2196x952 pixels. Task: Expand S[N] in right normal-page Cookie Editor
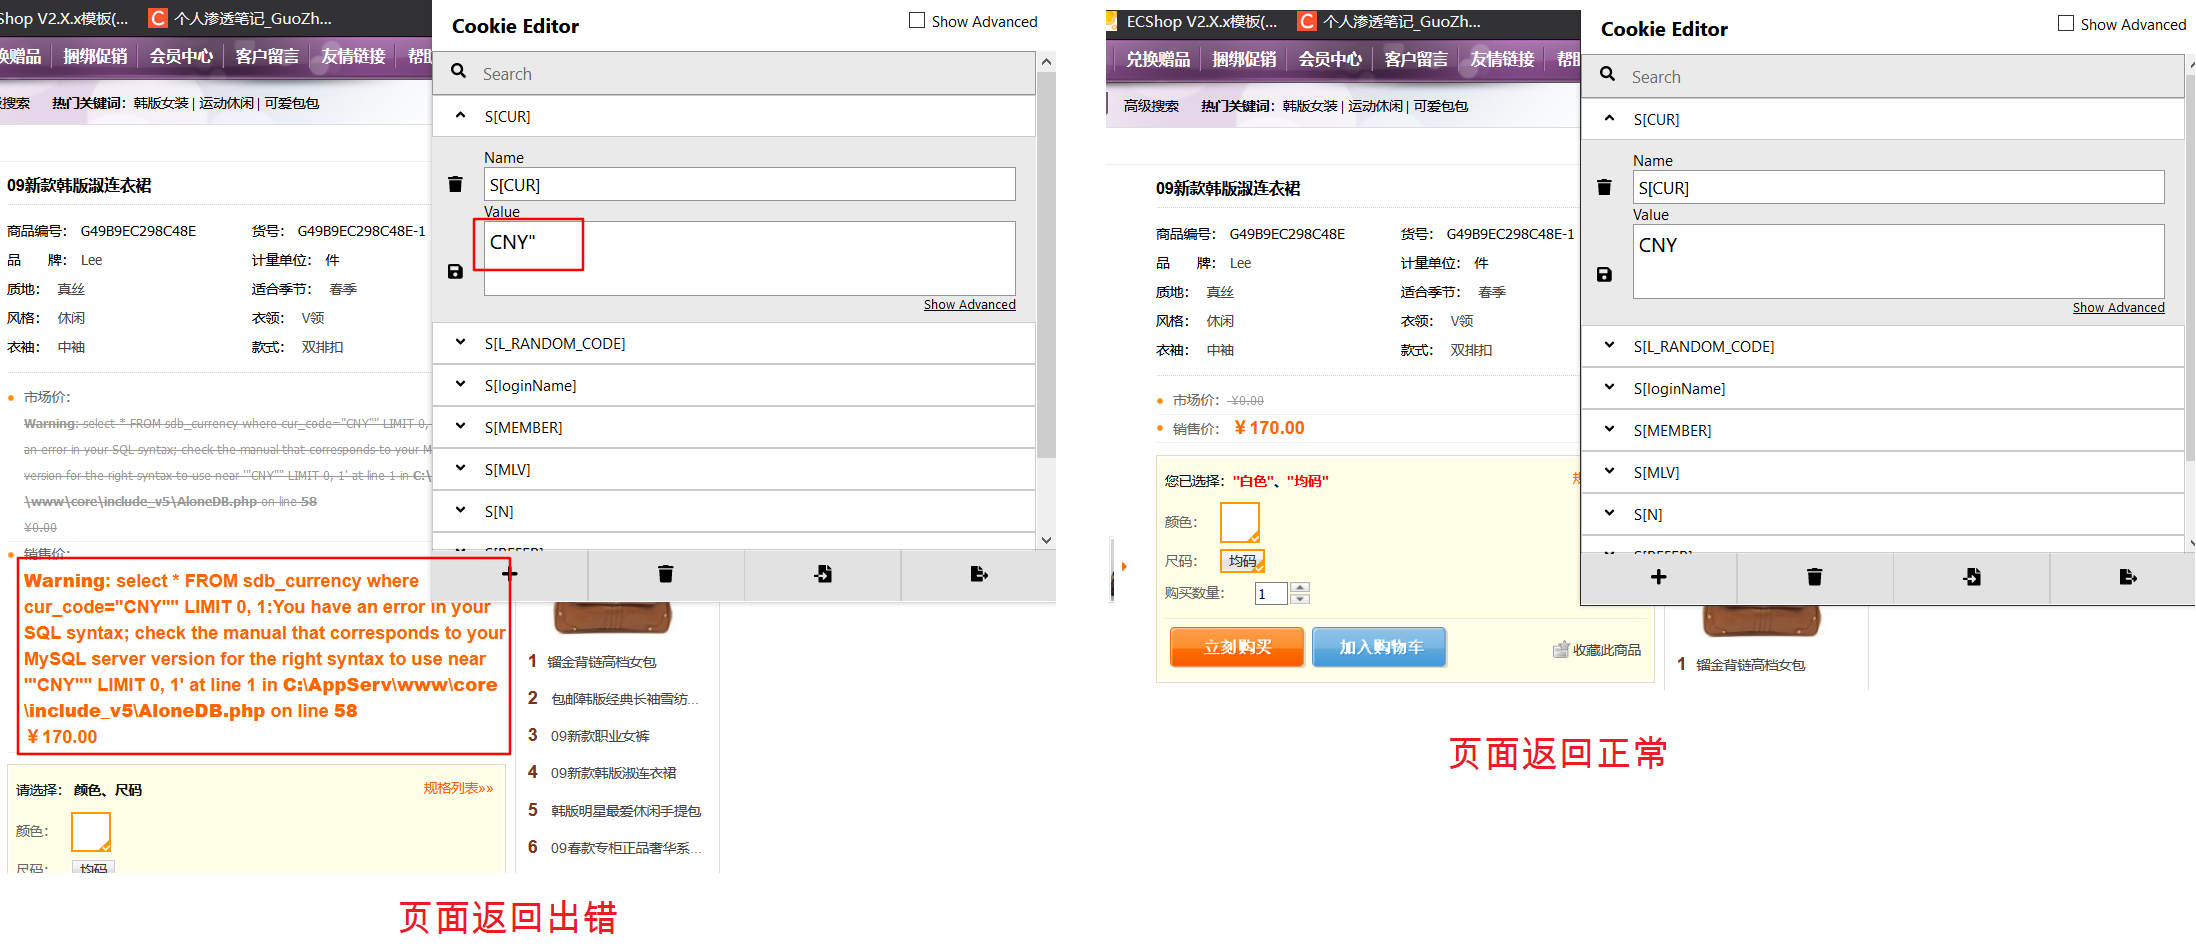coord(1609,514)
